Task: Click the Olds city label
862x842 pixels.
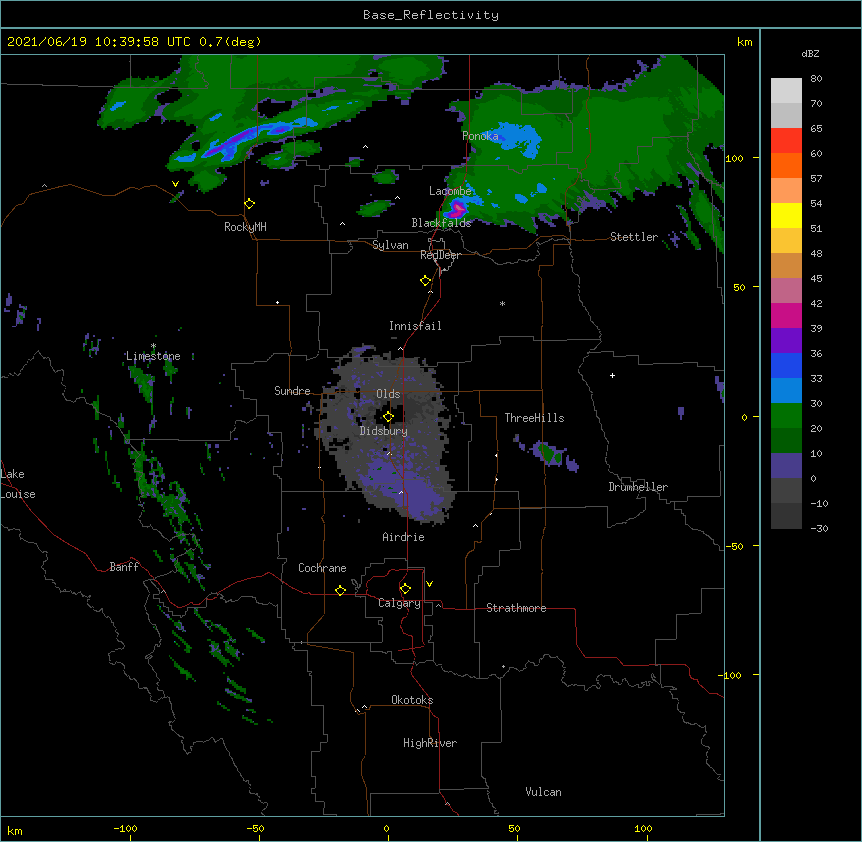Action: tap(388, 394)
